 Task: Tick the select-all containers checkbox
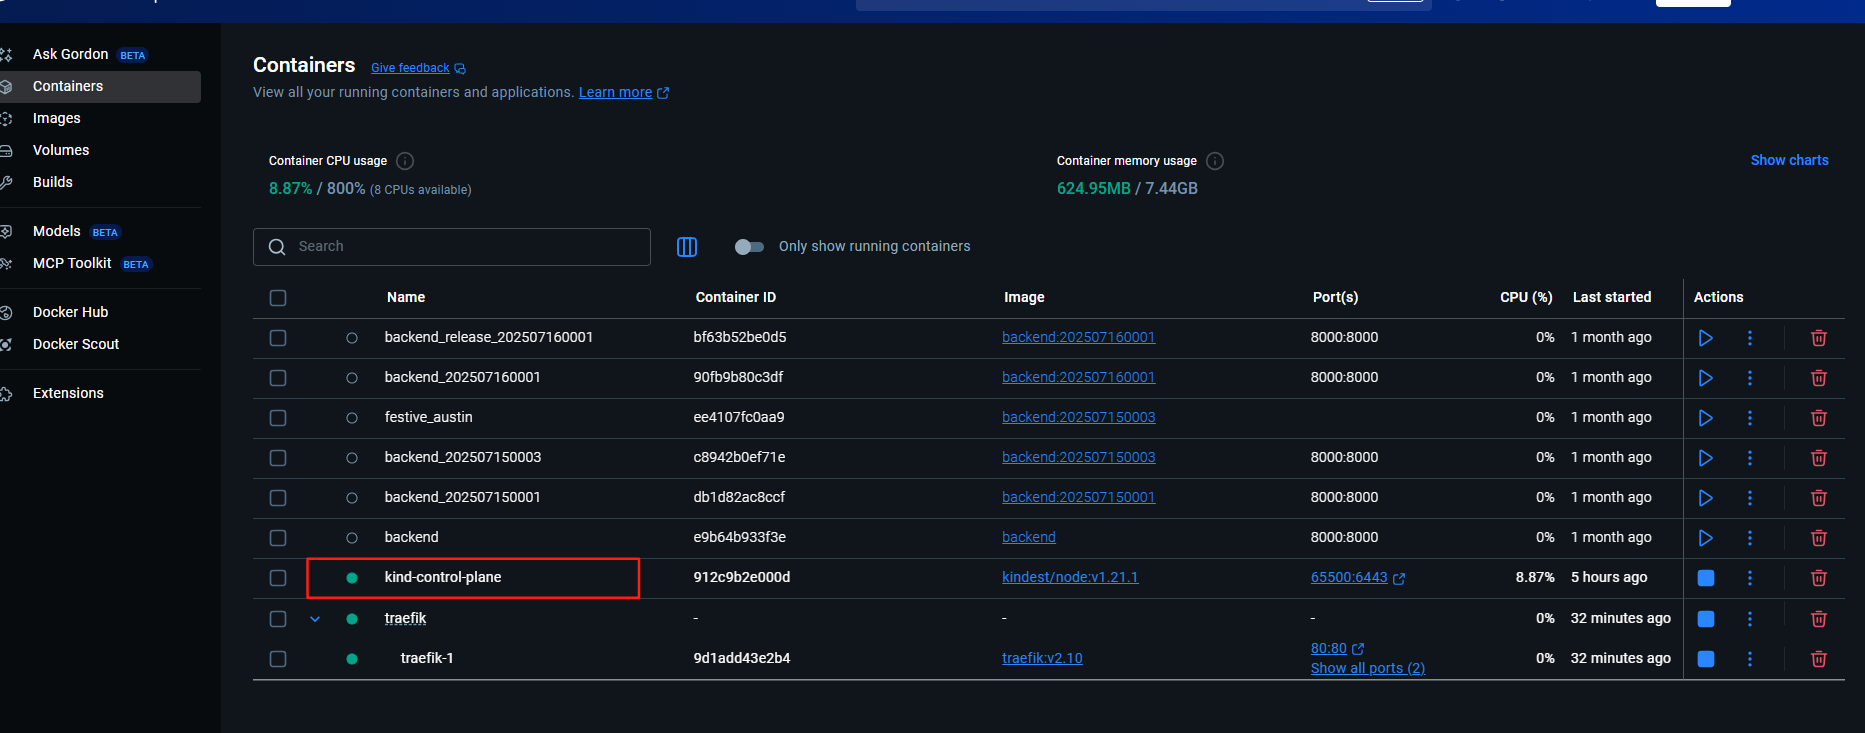tap(278, 298)
